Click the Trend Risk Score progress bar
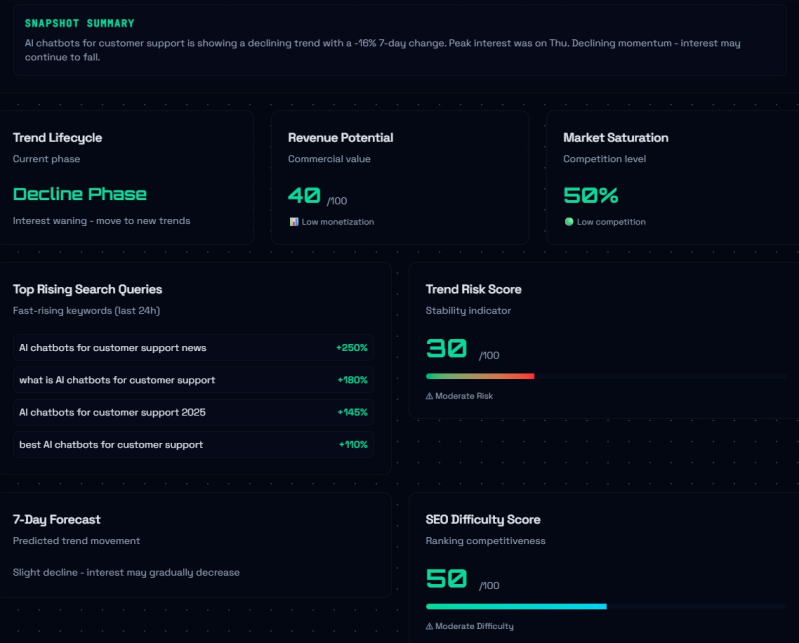Image resolution: width=799 pixels, height=643 pixels. (x=606, y=376)
